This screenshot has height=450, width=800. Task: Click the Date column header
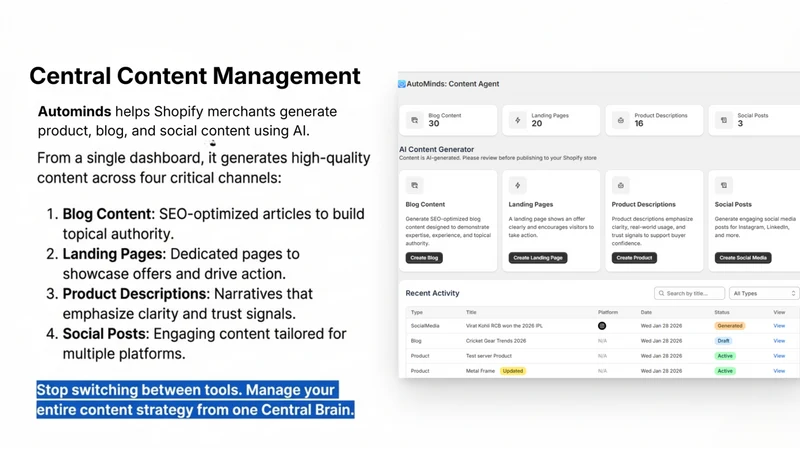(x=646, y=312)
